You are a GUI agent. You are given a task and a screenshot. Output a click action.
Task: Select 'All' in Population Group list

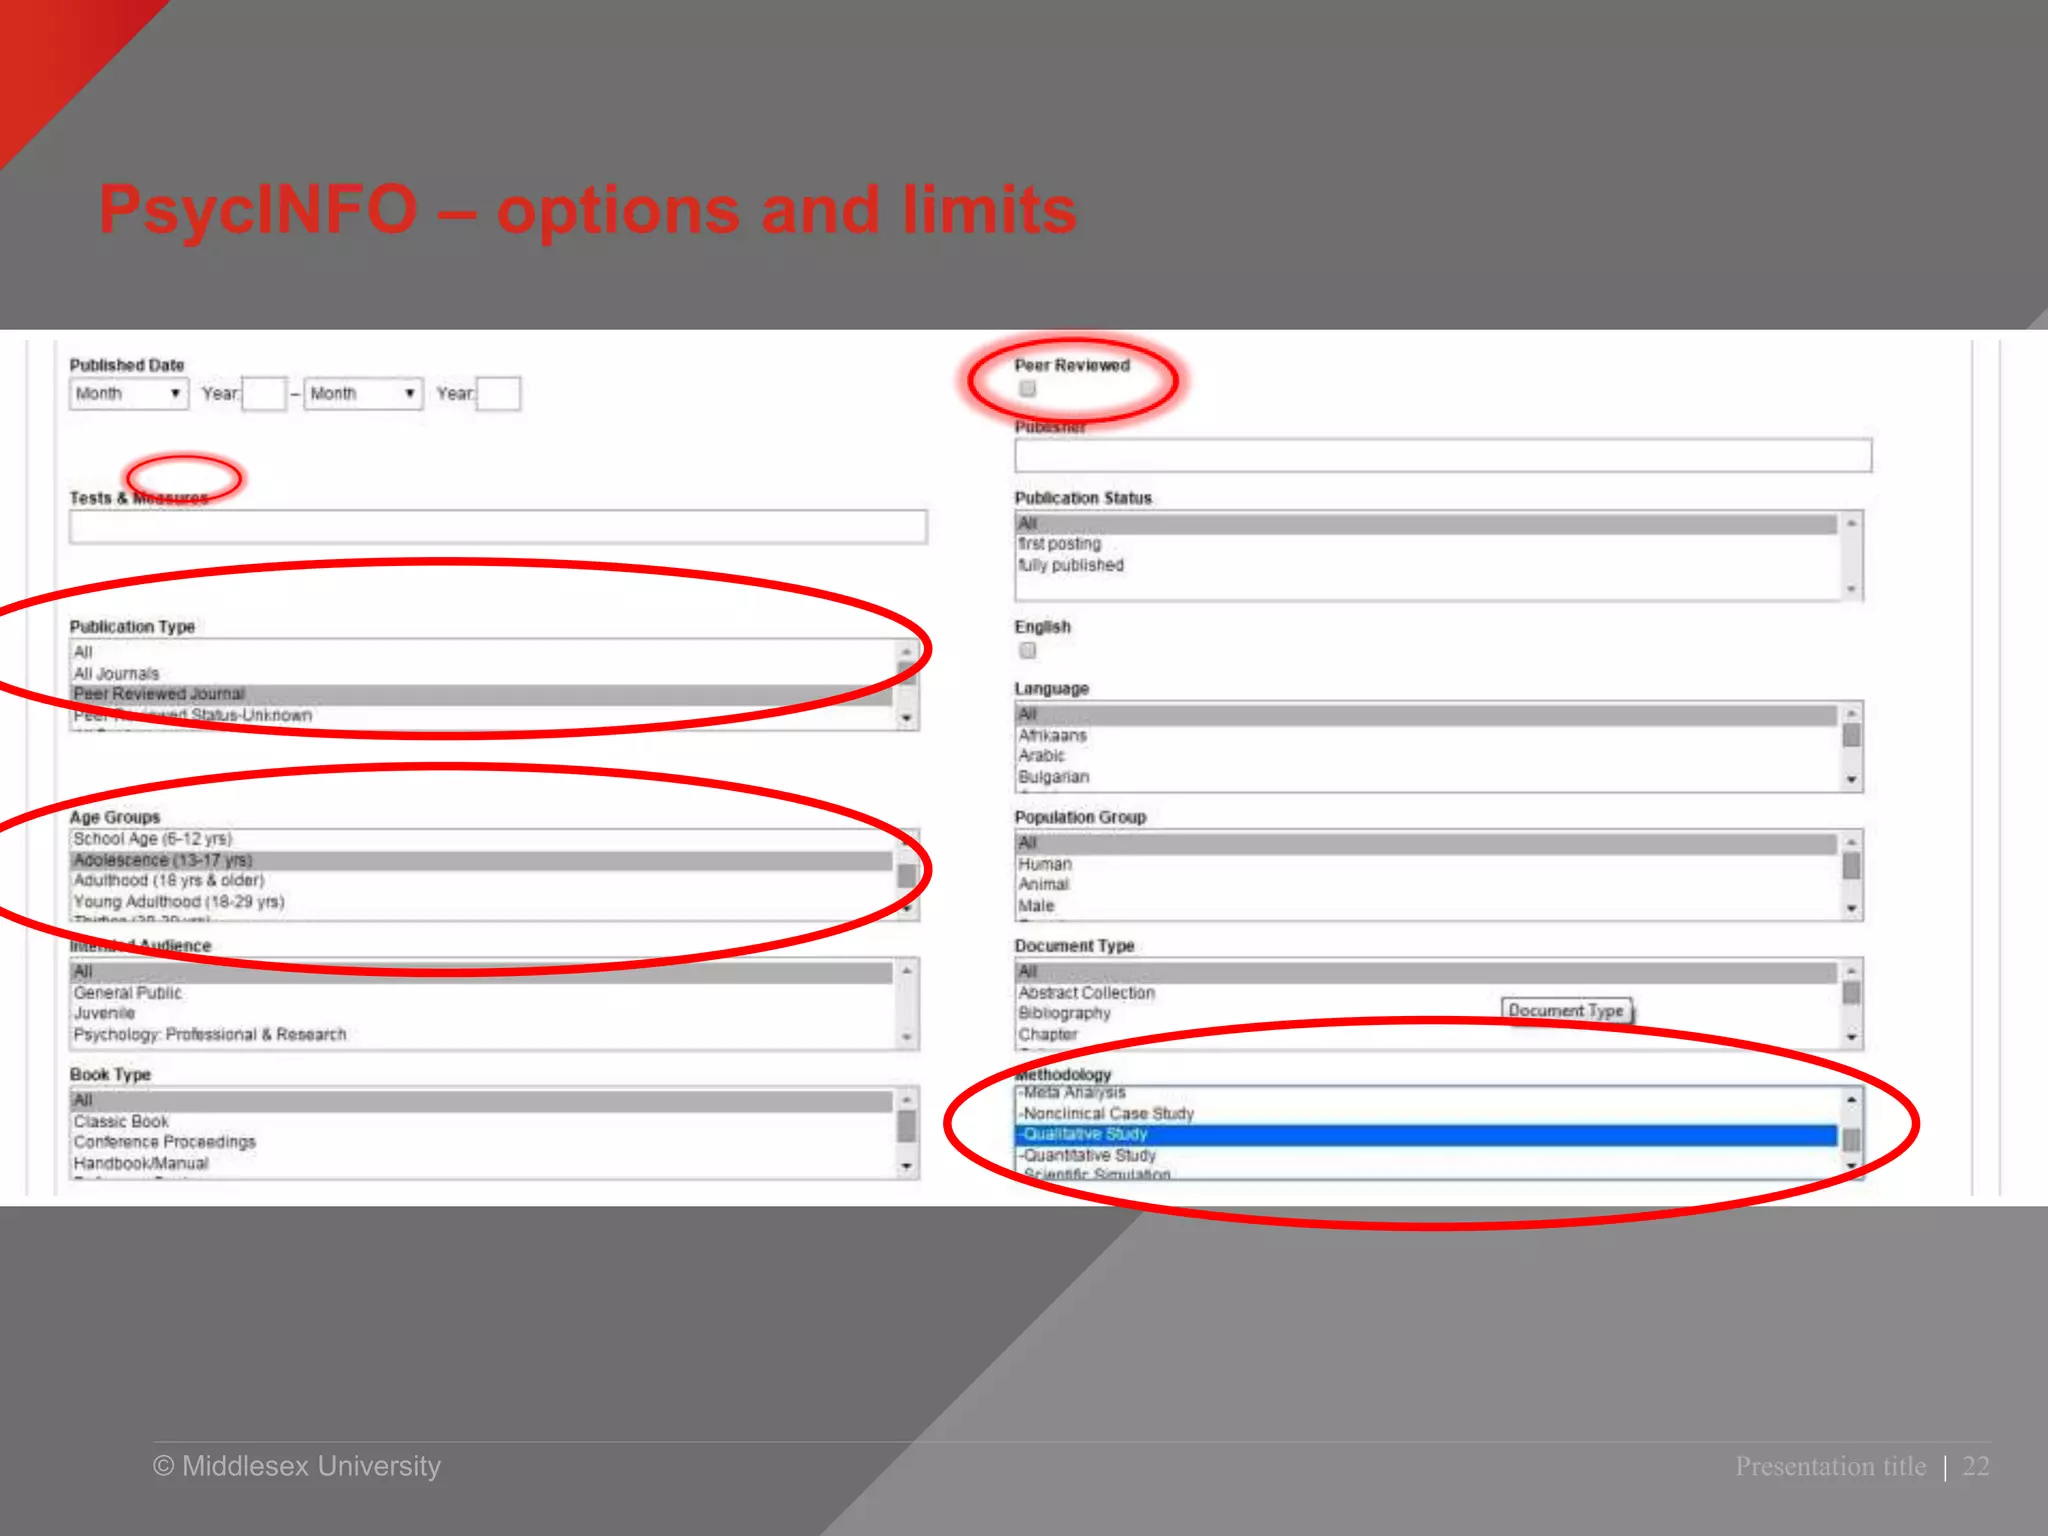1427,844
